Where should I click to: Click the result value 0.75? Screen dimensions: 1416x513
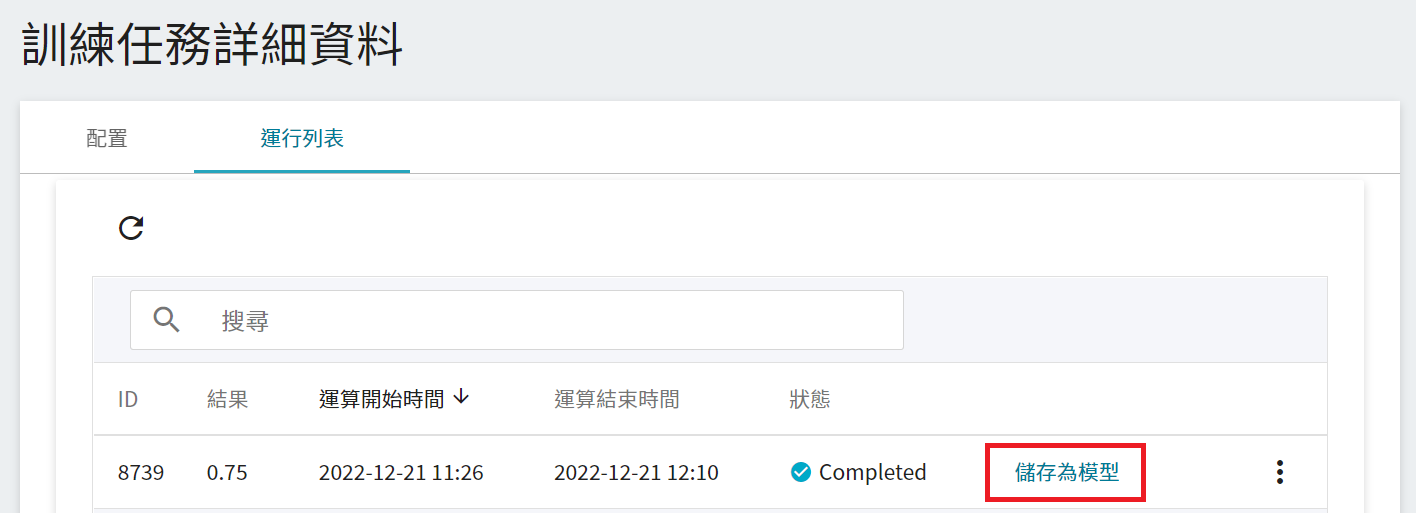(227, 472)
